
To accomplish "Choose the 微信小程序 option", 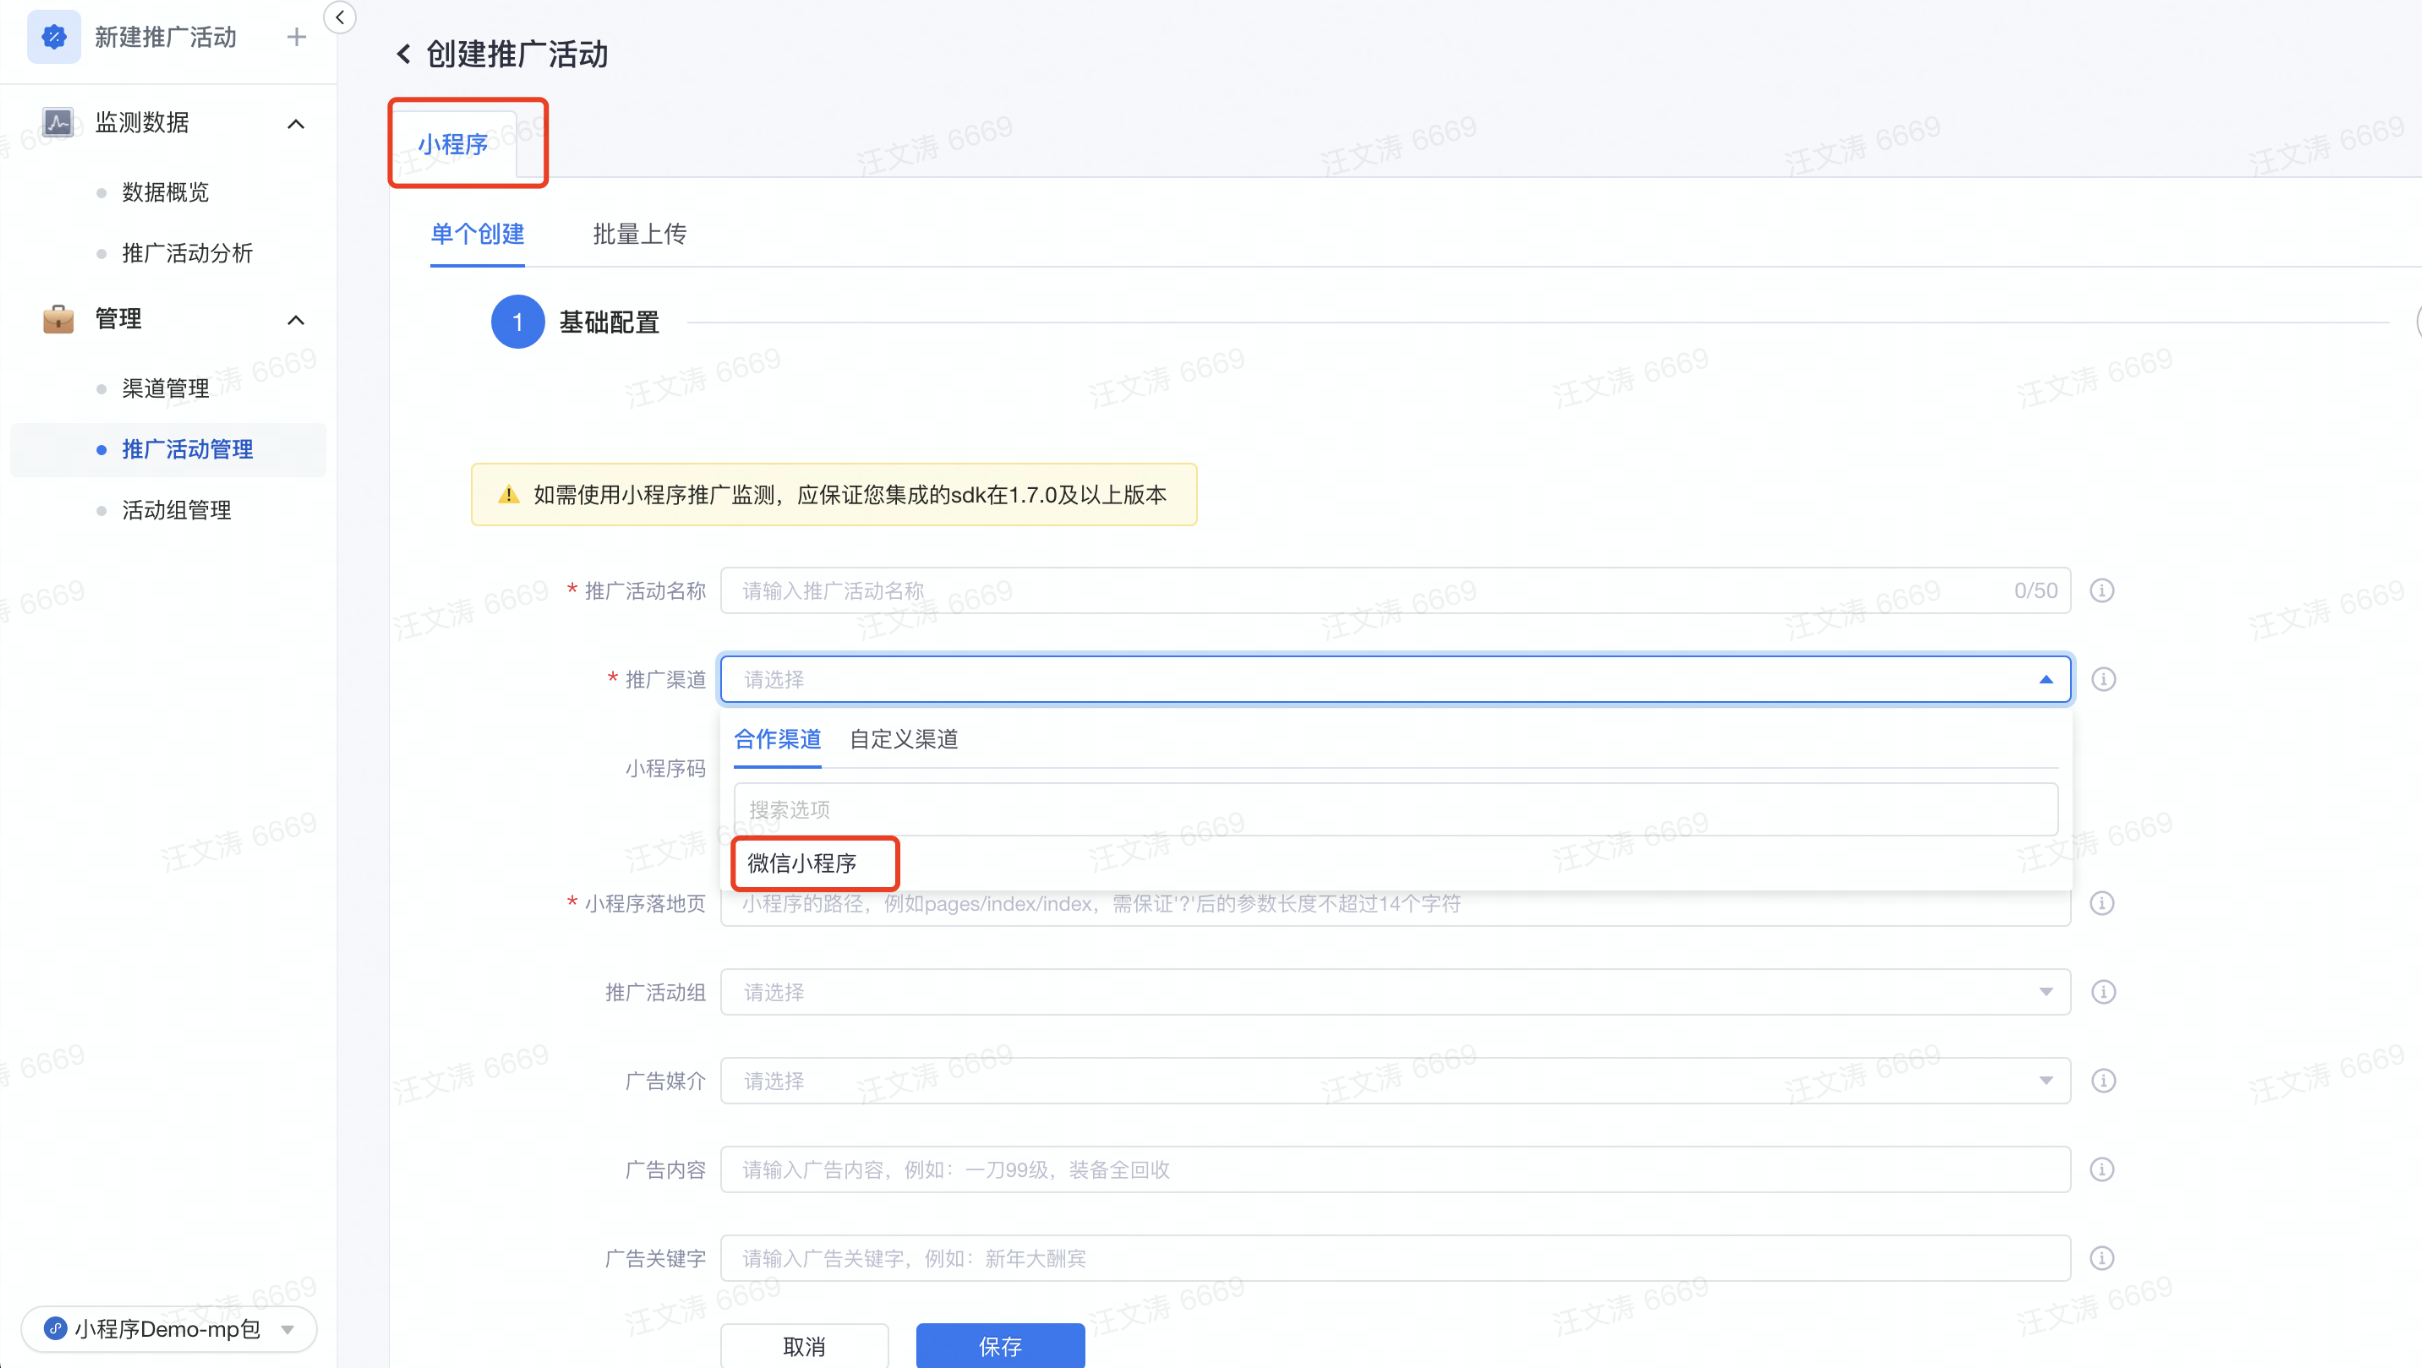I will coord(802,863).
